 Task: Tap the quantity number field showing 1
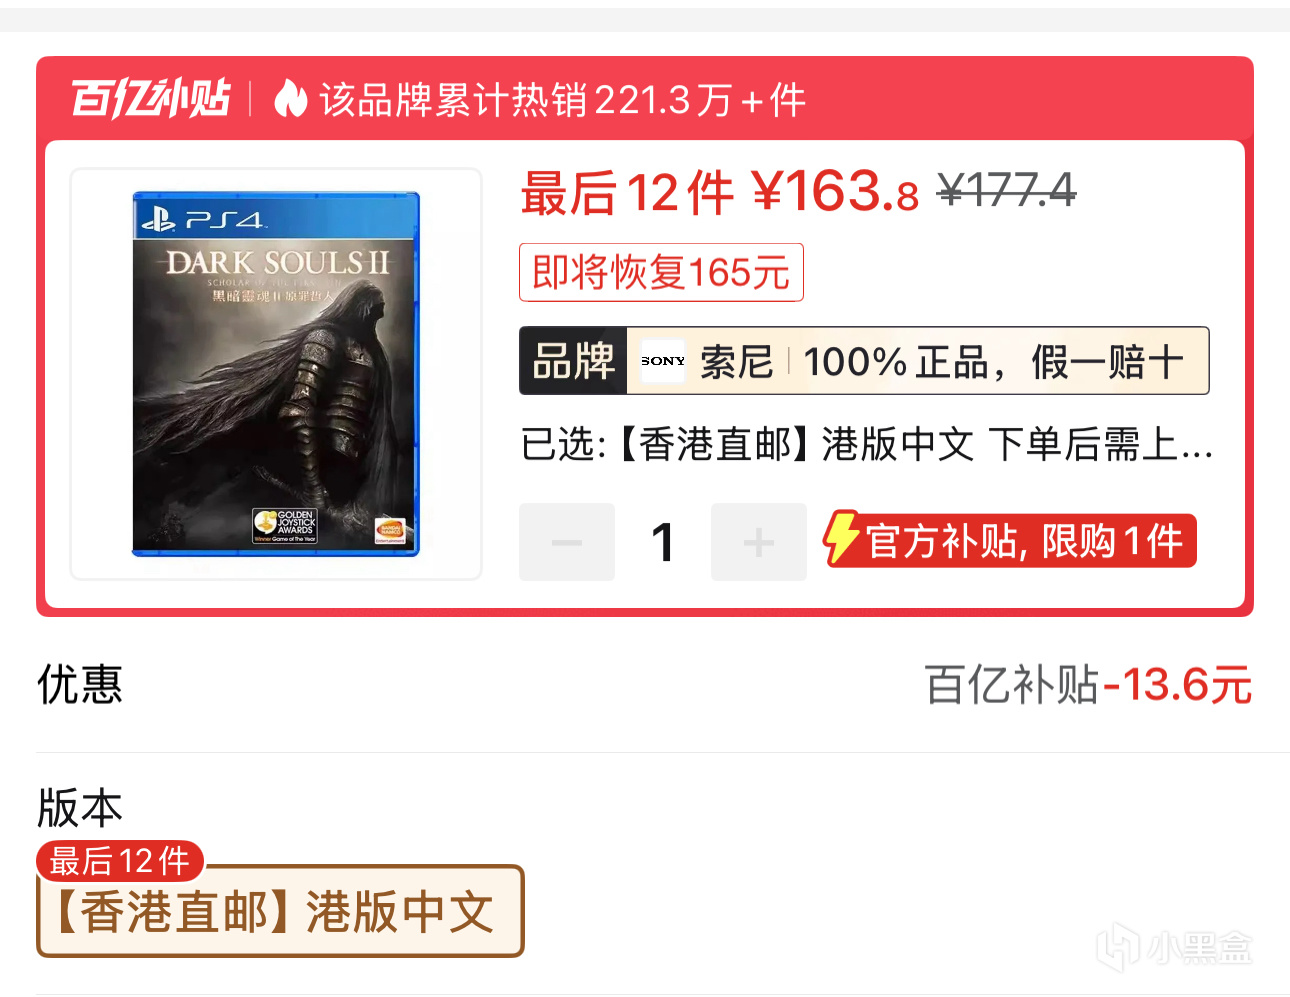663,542
